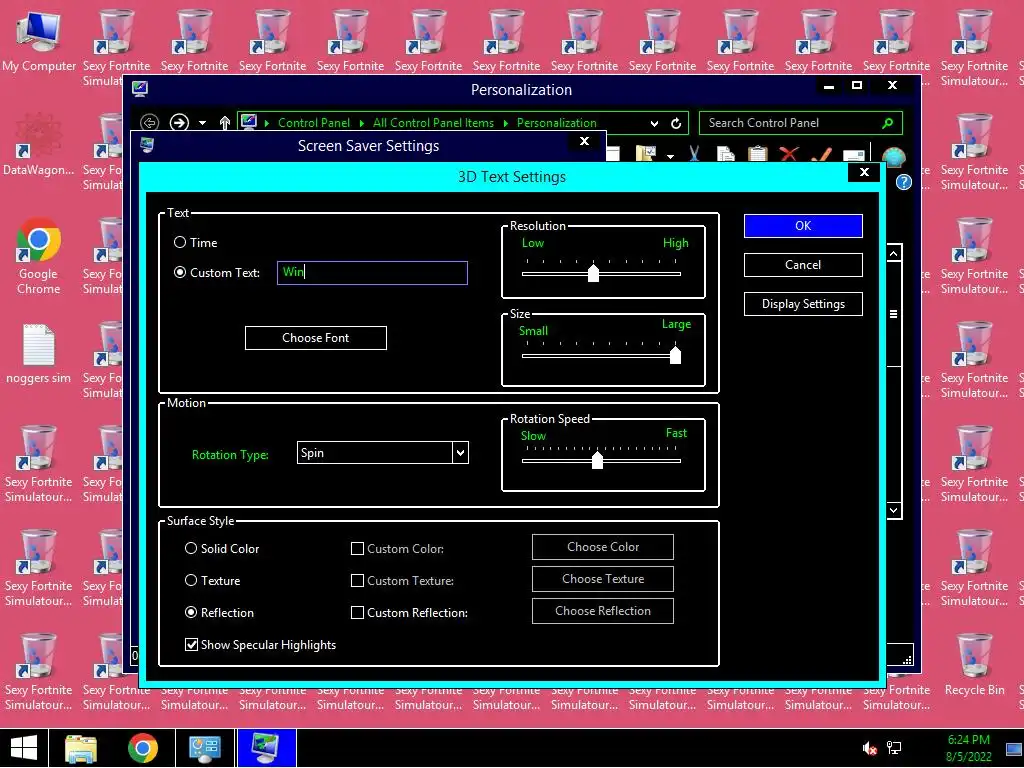The height and width of the screenshot is (768, 1024).
Task: Click globe shell icon in Personalization toolbar
Action: click(893, 157)
